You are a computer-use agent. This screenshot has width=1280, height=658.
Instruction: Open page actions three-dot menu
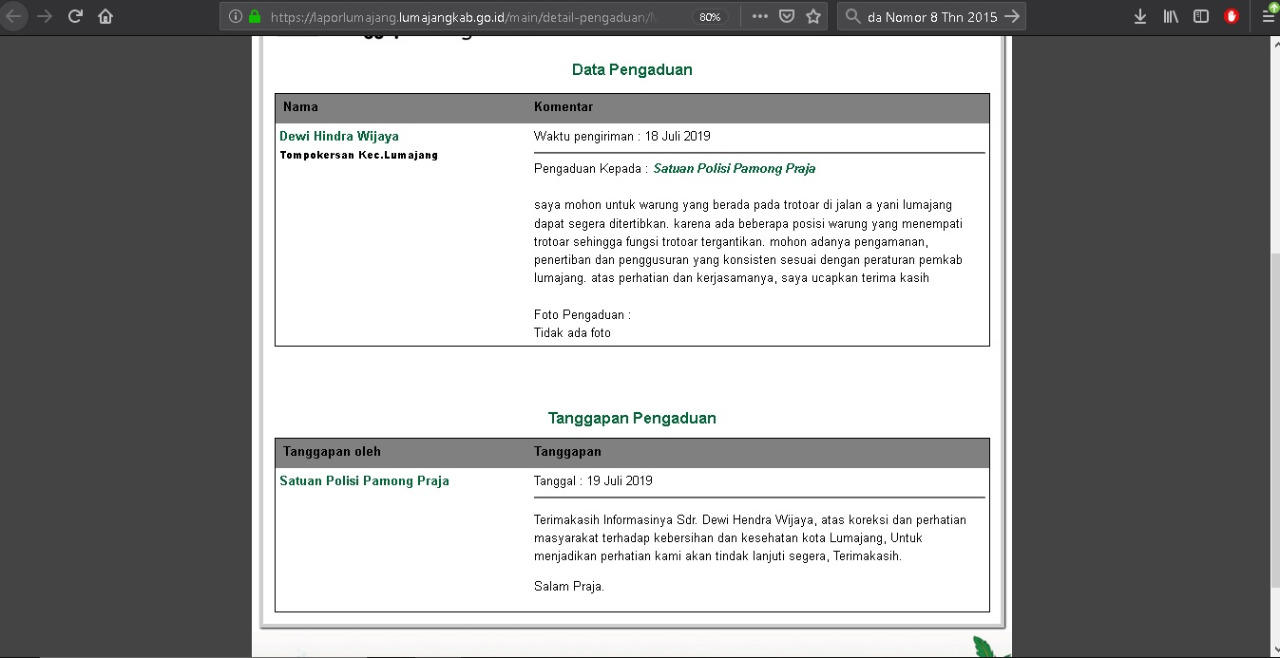tap(760, 17)
